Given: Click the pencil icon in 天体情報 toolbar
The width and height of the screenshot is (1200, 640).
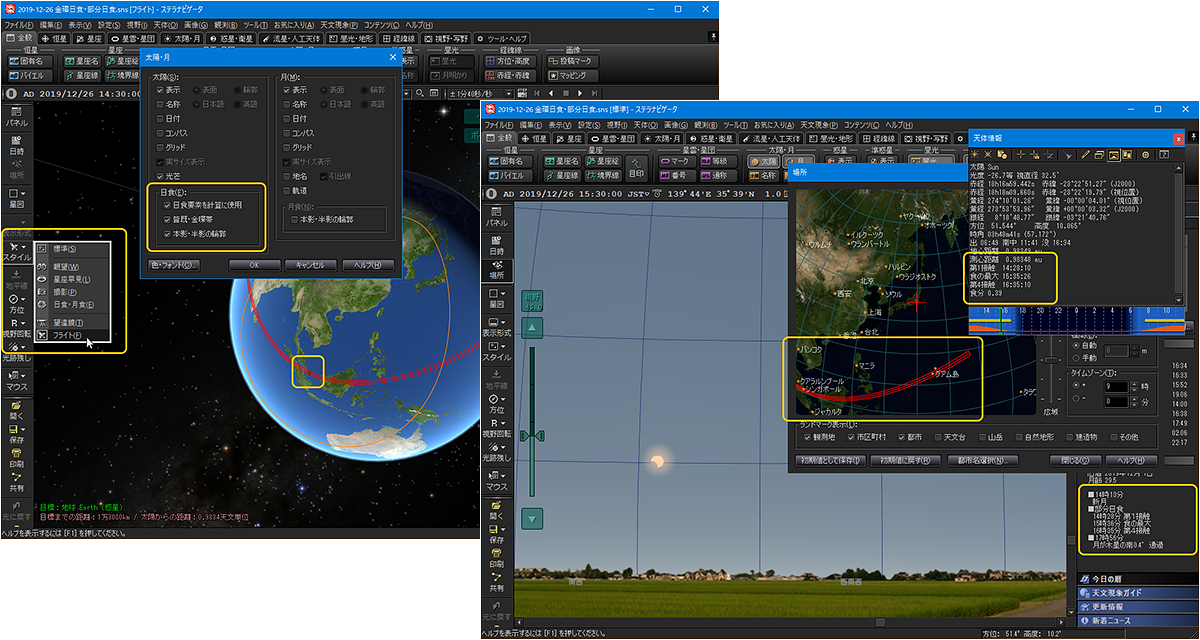Looking at the screenshot, I should (1084, 155).
